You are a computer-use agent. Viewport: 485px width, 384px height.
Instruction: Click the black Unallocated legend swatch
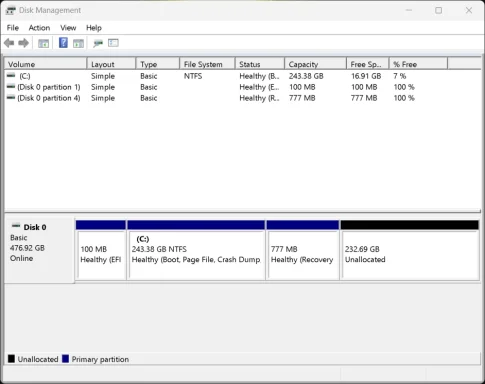[11, 359]
